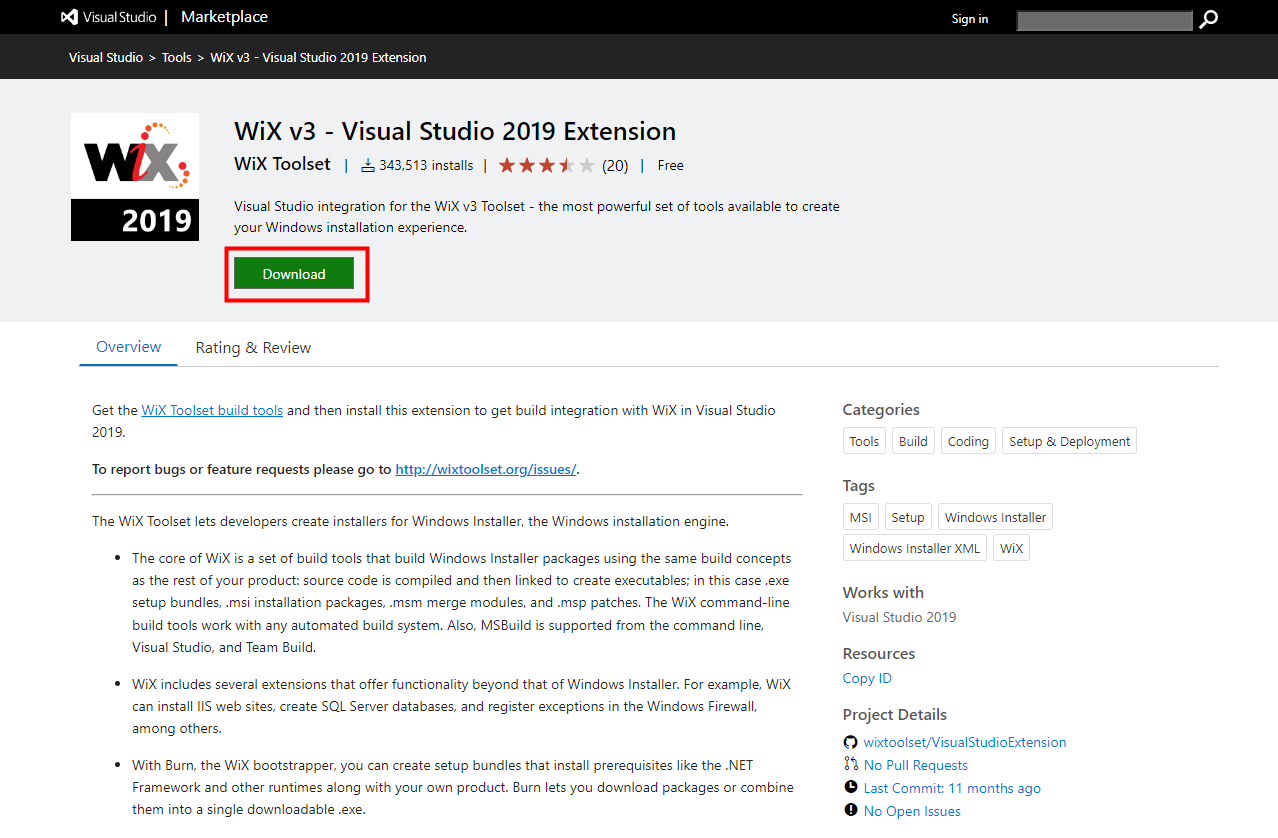Click the Windows Installer tag

point(996,517)
